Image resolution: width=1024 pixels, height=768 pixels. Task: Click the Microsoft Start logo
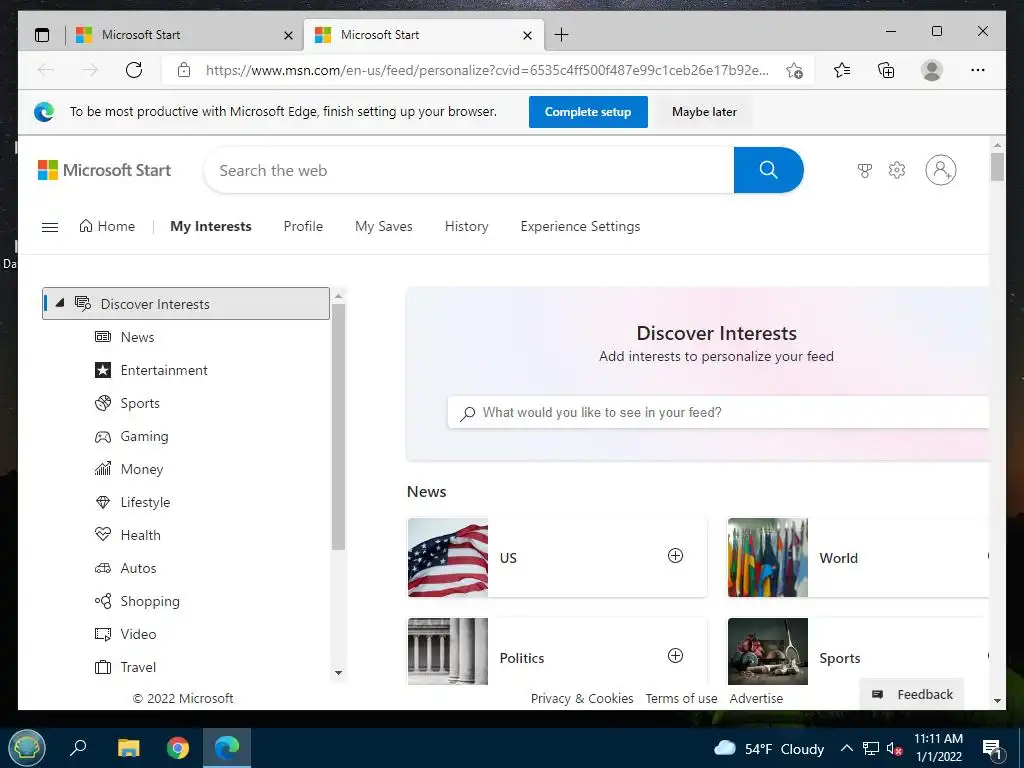[104, 170]
